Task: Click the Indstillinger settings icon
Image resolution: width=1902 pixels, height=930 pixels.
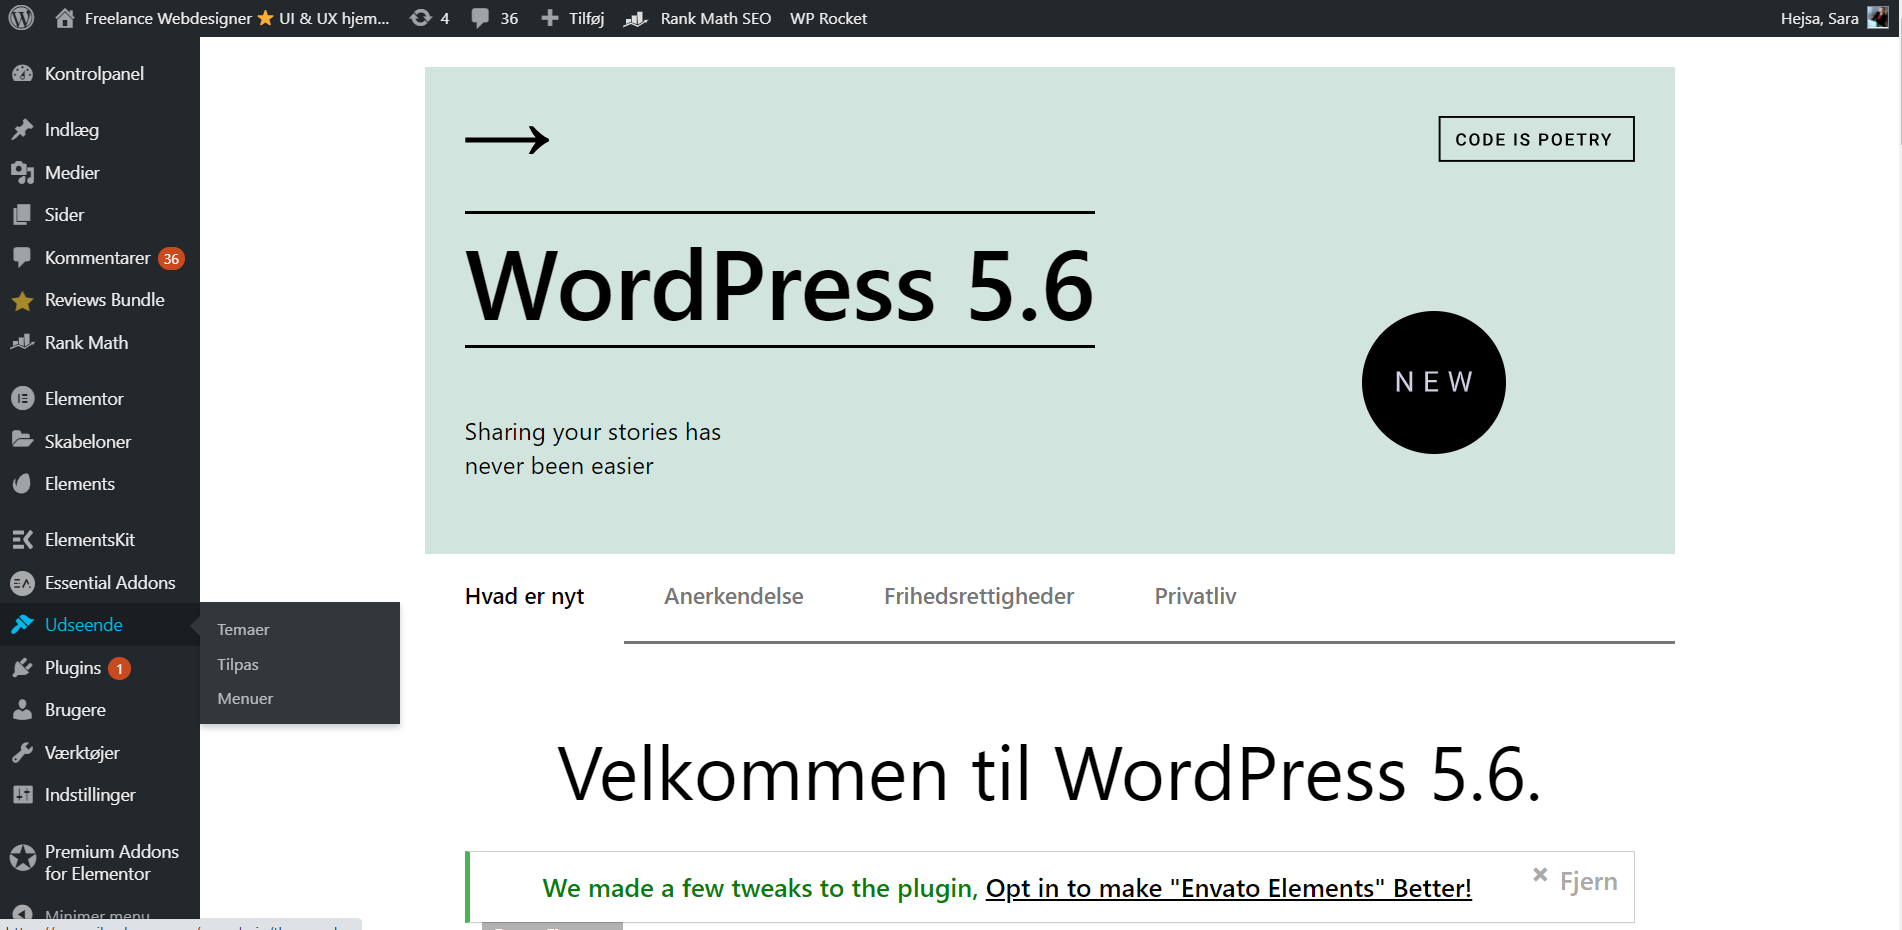Action: [x=22, y=795]
